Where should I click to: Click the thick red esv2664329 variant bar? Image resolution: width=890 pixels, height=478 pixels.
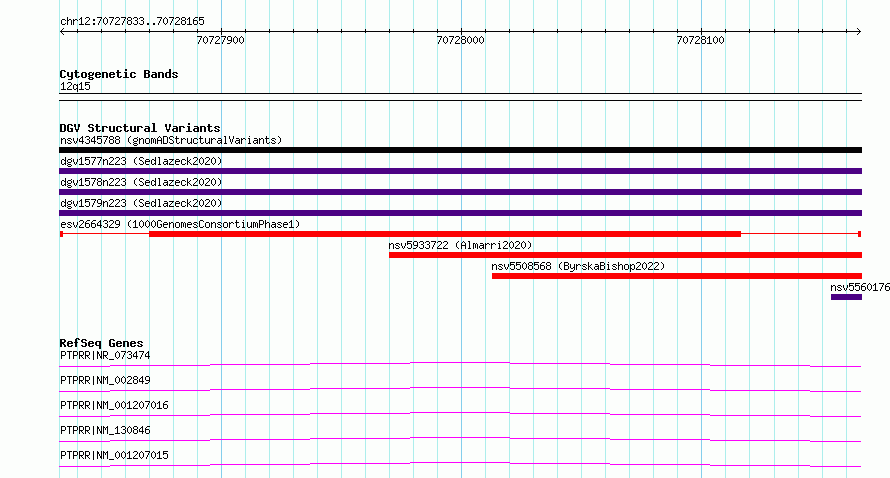[x=445, y=234]
